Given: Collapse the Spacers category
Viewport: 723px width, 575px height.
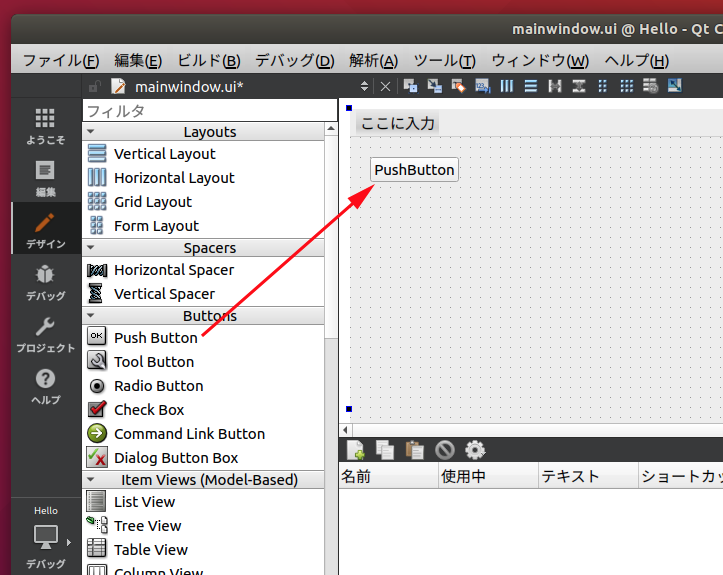Looking at the screenshot, I should click(x=91, y=248).
